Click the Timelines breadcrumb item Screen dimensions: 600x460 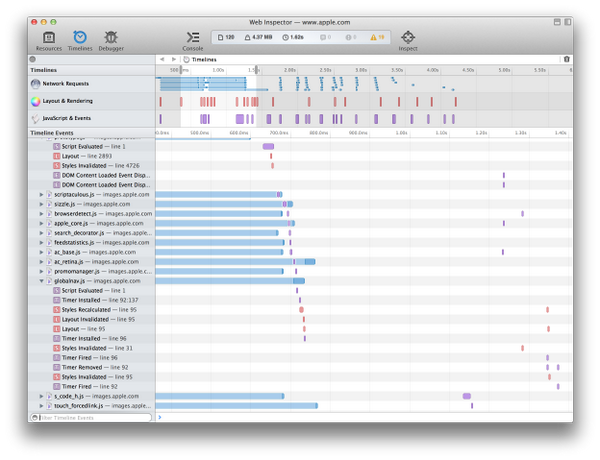(x=200, y=59)
